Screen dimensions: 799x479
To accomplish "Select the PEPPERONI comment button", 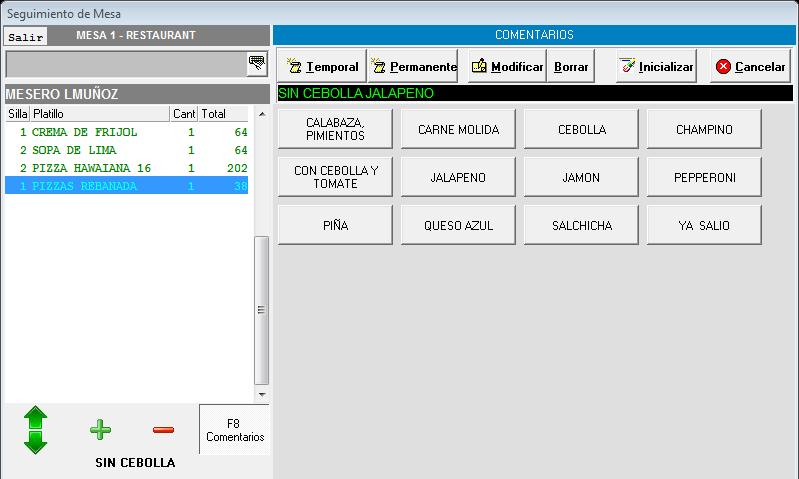I will tap(704, 177).
